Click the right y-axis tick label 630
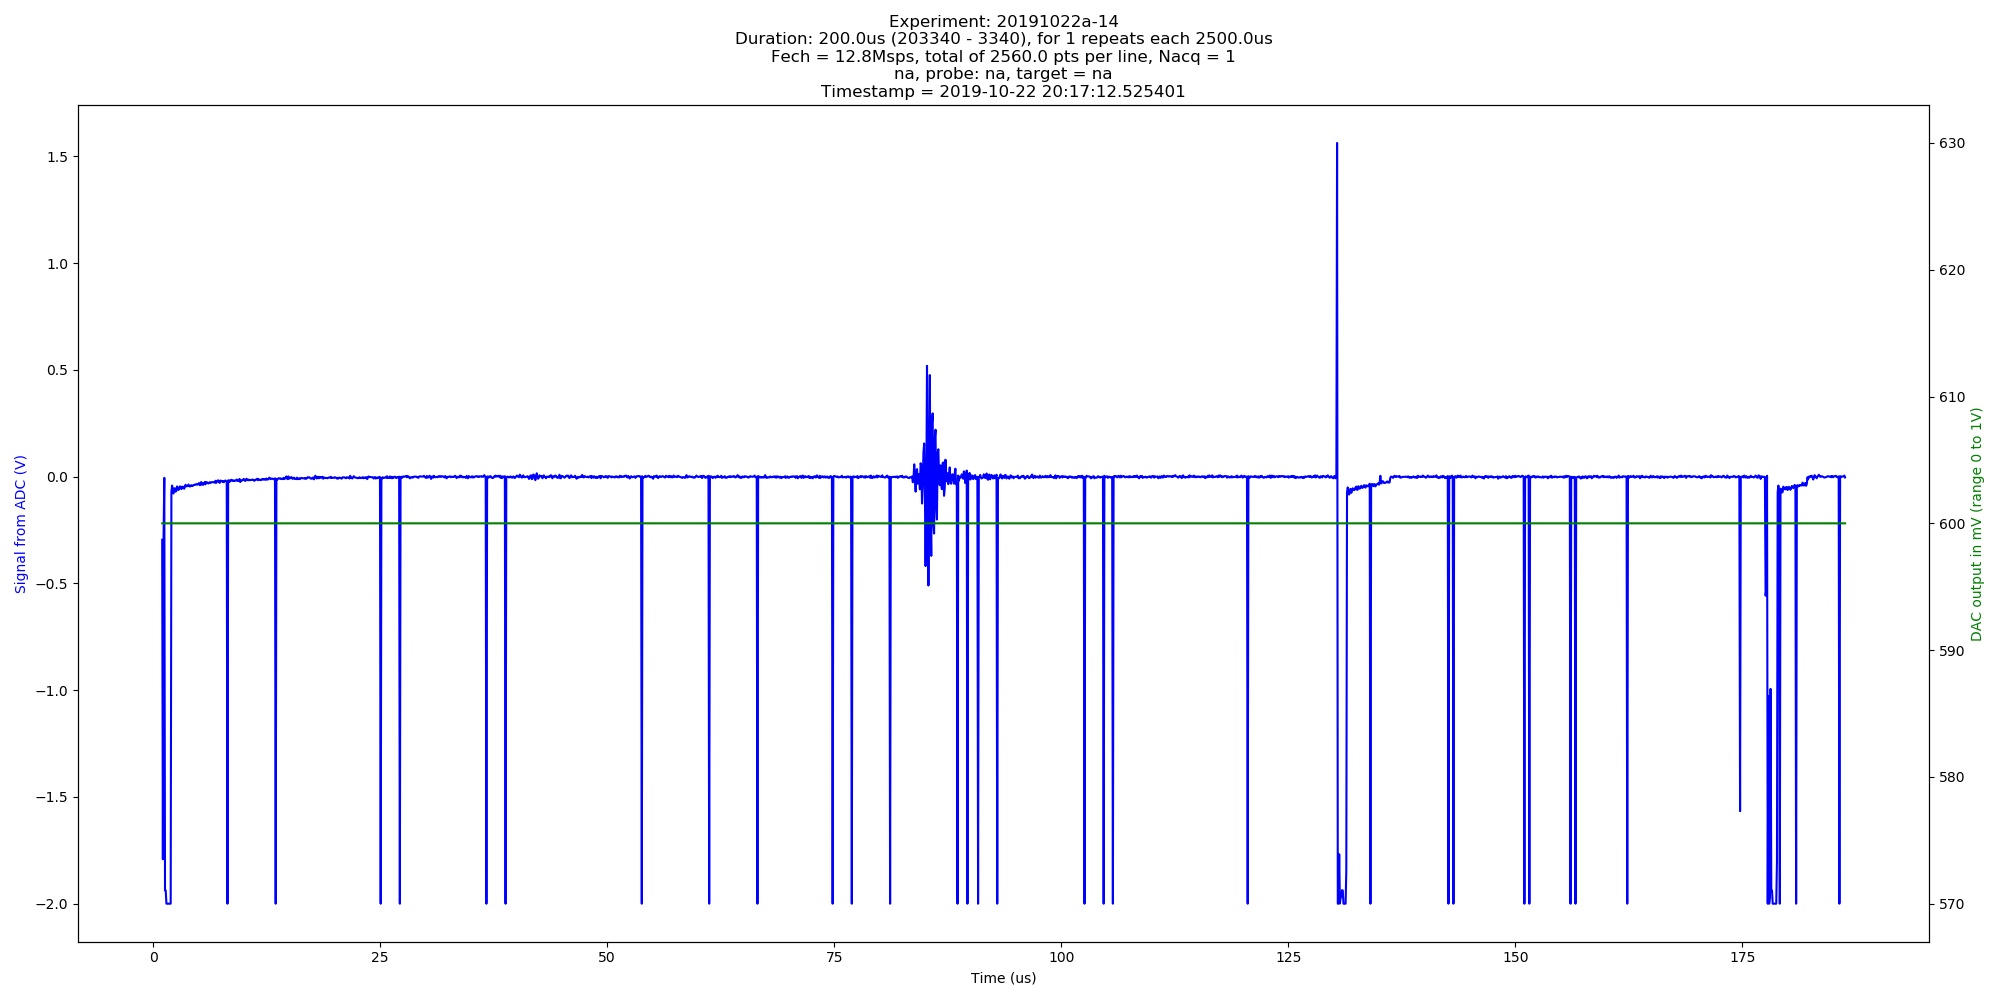Viewport: 2000px width, 1000px height. [x=1952, y=144]
